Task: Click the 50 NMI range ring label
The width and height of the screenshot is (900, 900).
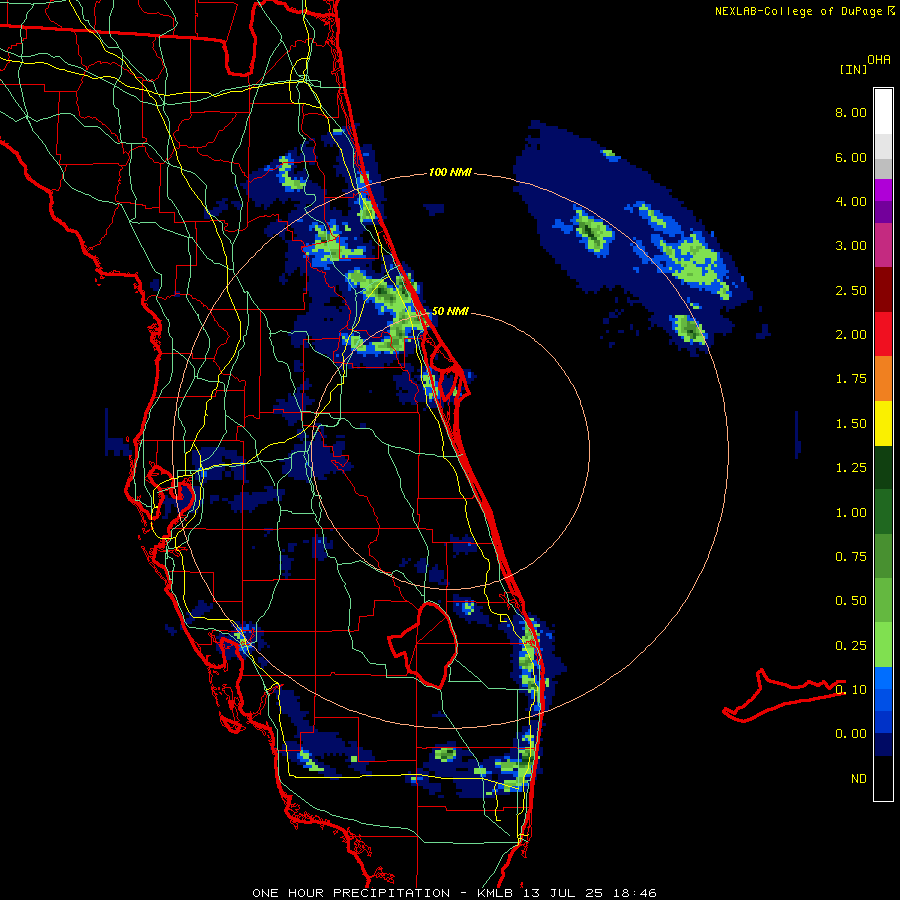Action: (450, 311)
